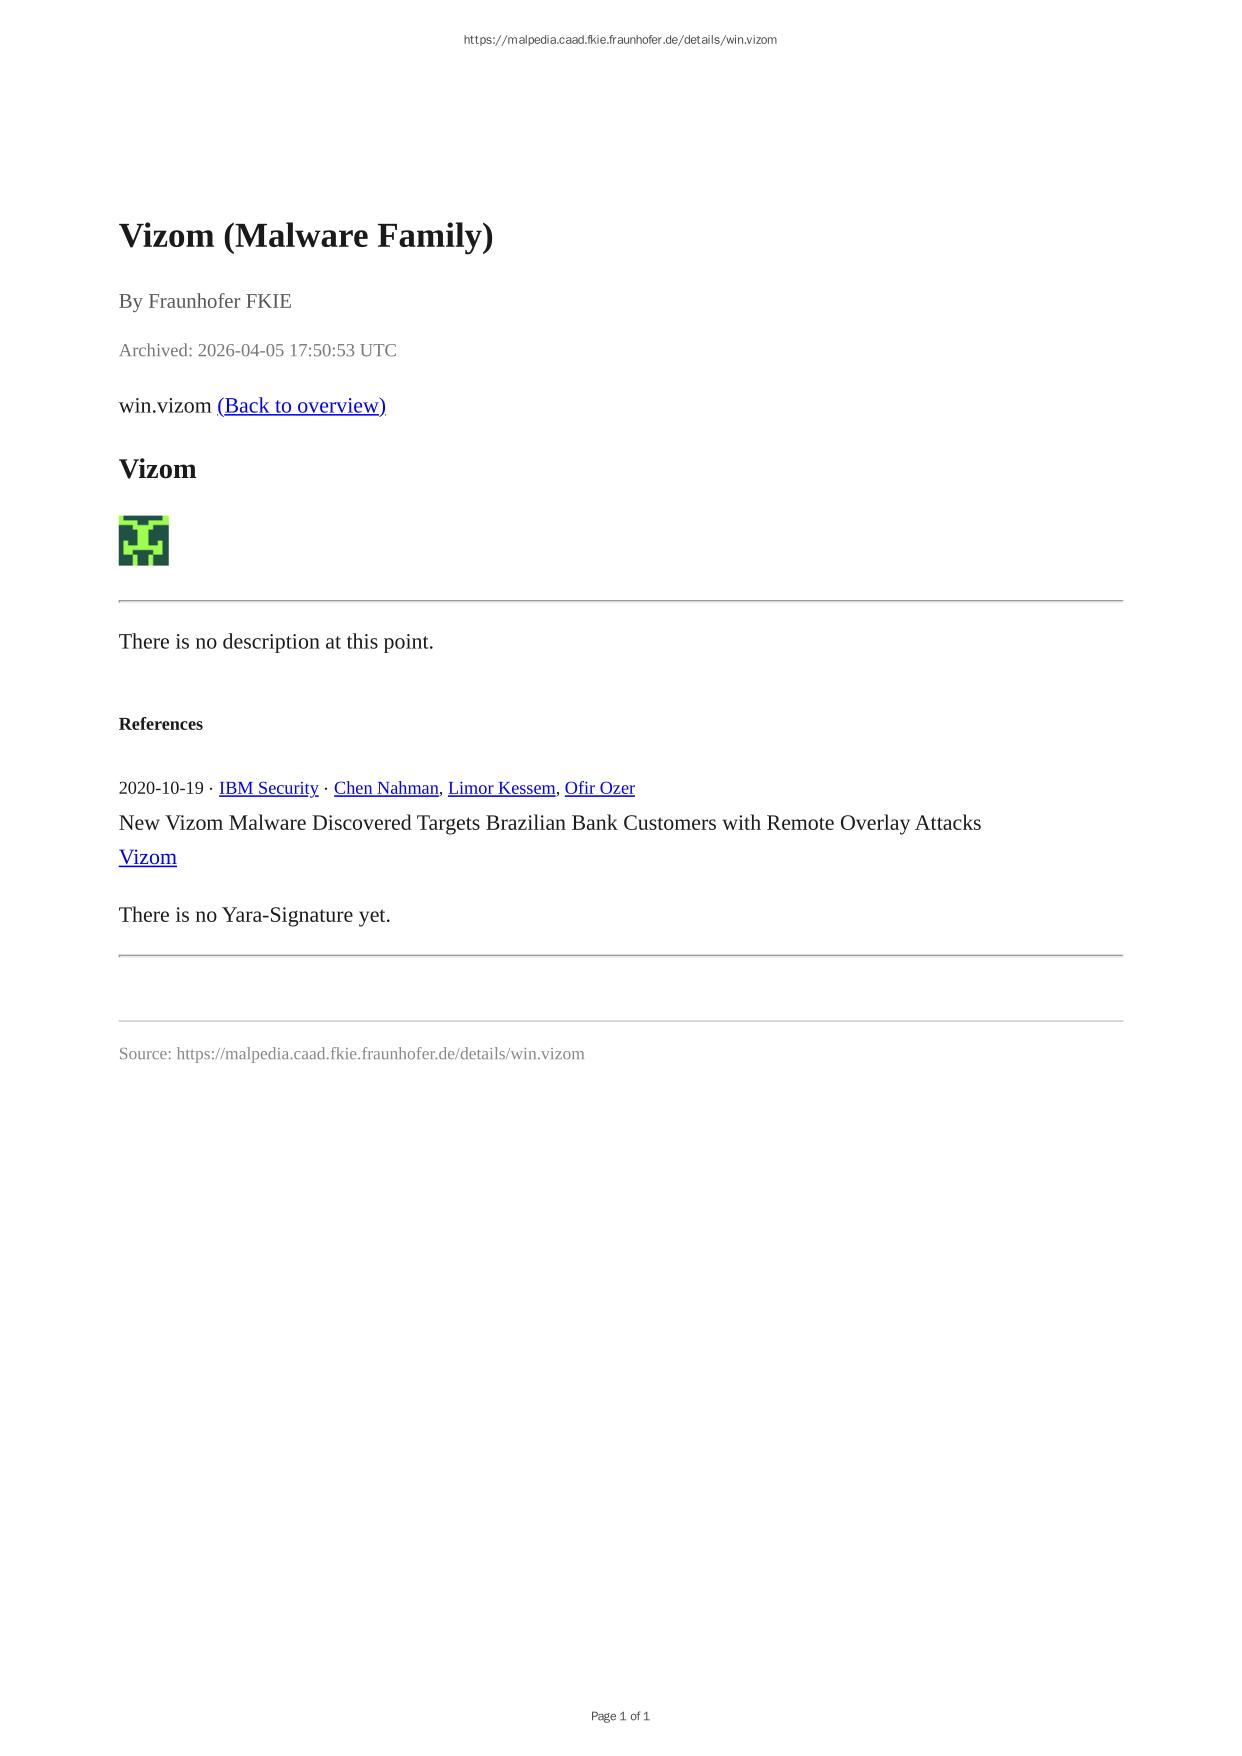Click the By Fraunhofer FKIE byline
This screenshot has height=1756, width=1242.
(205, 301)
